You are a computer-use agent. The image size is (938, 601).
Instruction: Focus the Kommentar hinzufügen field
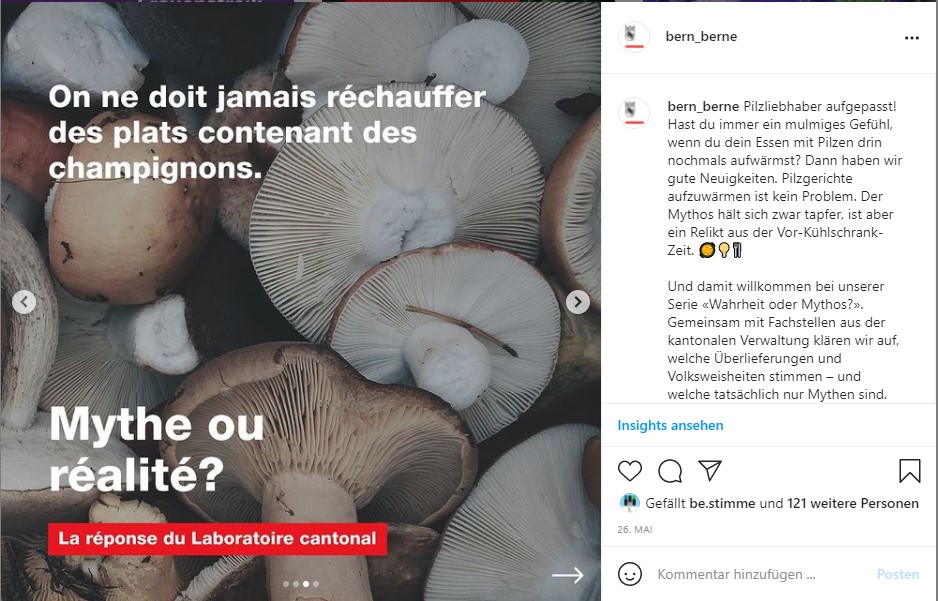coord(760,574)
